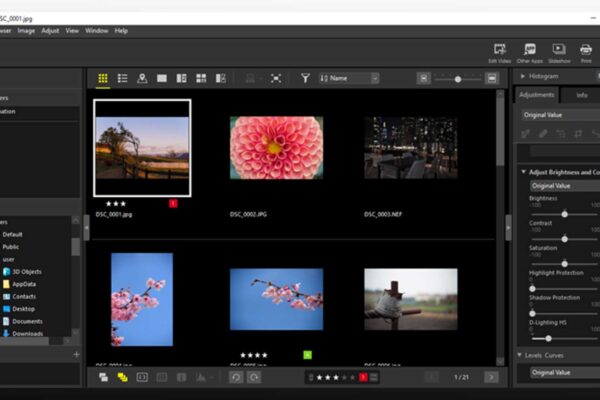Open the Name sort order dropdown
Screen dimensions: 600x400
(349, 78)
